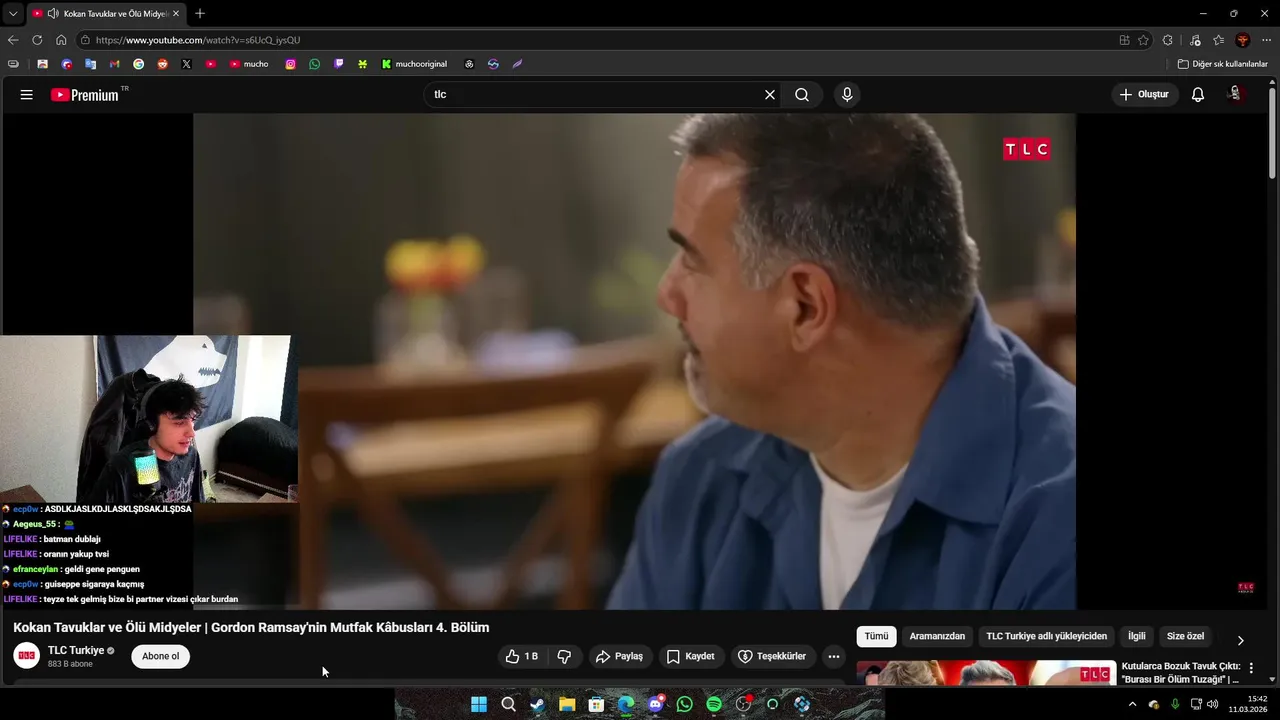This screenshot has height=720, width=1280.
Task: Open the muchooriginal Kick bookmark
Action: [x=414, y=64]
